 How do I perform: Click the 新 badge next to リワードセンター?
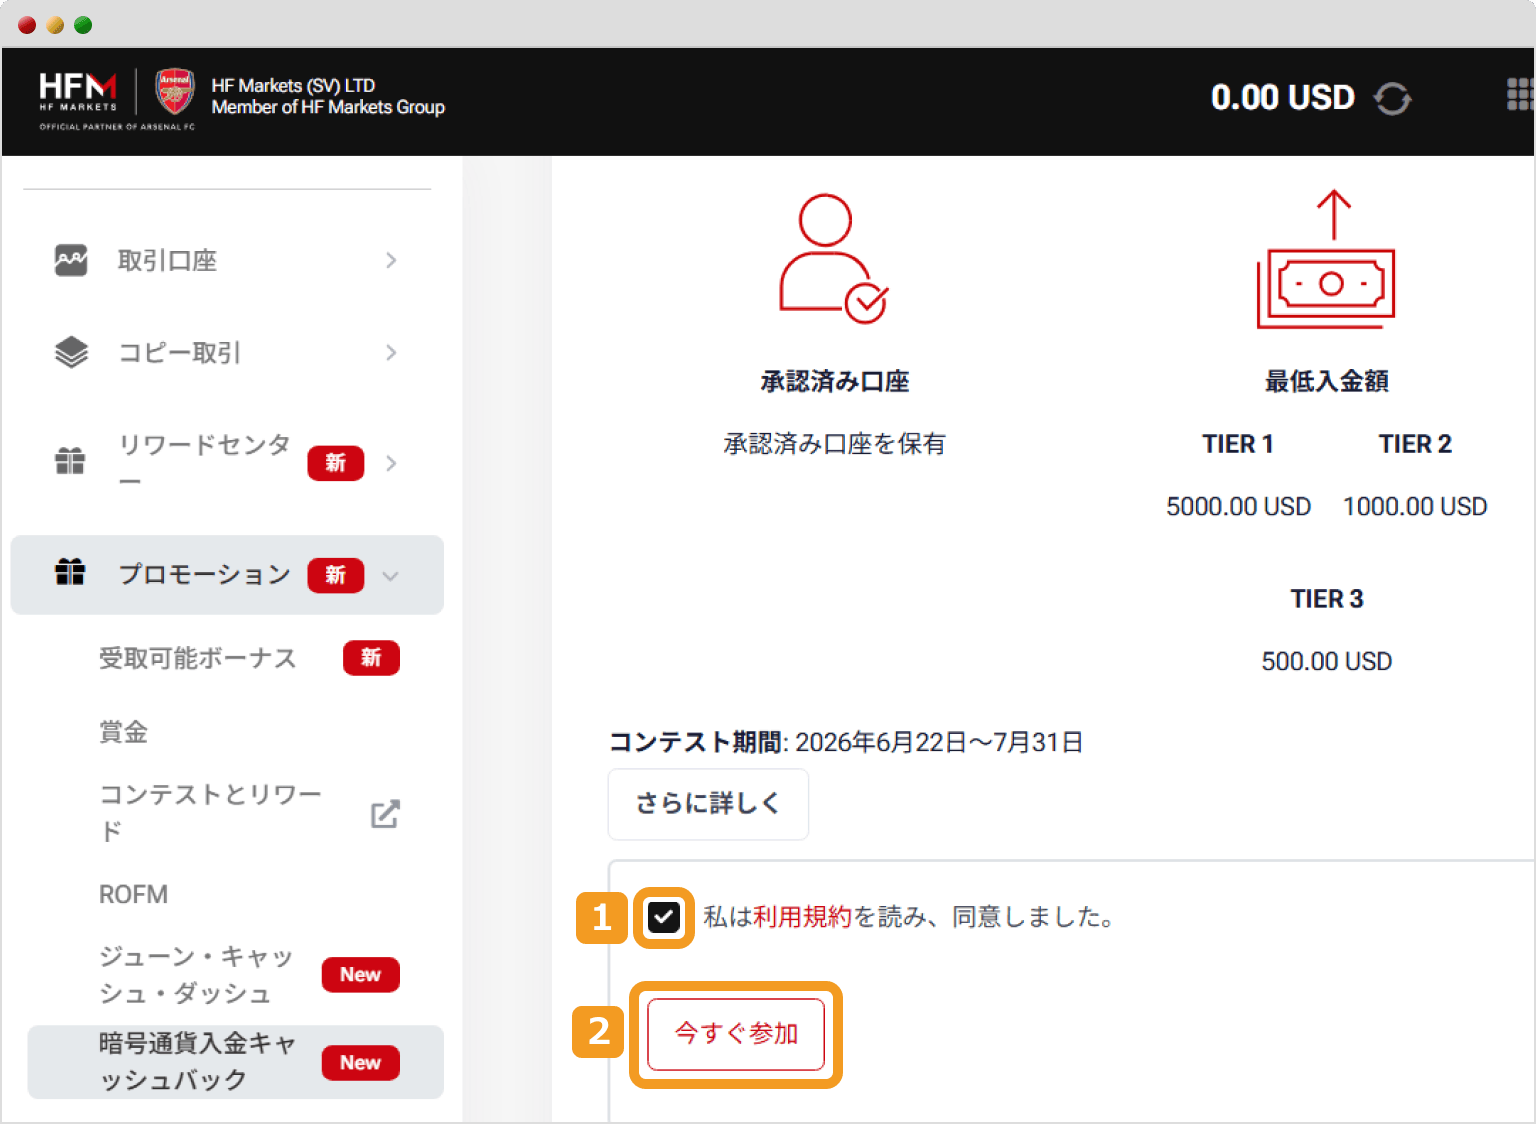click(336, 463)
